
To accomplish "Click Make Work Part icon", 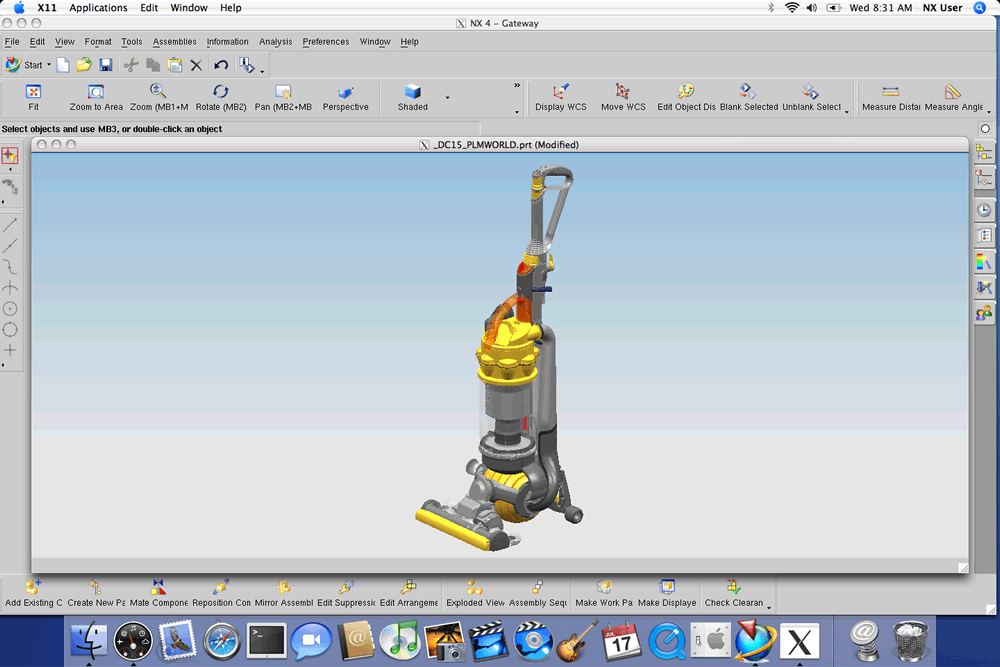I will click(x=603, y=587).
